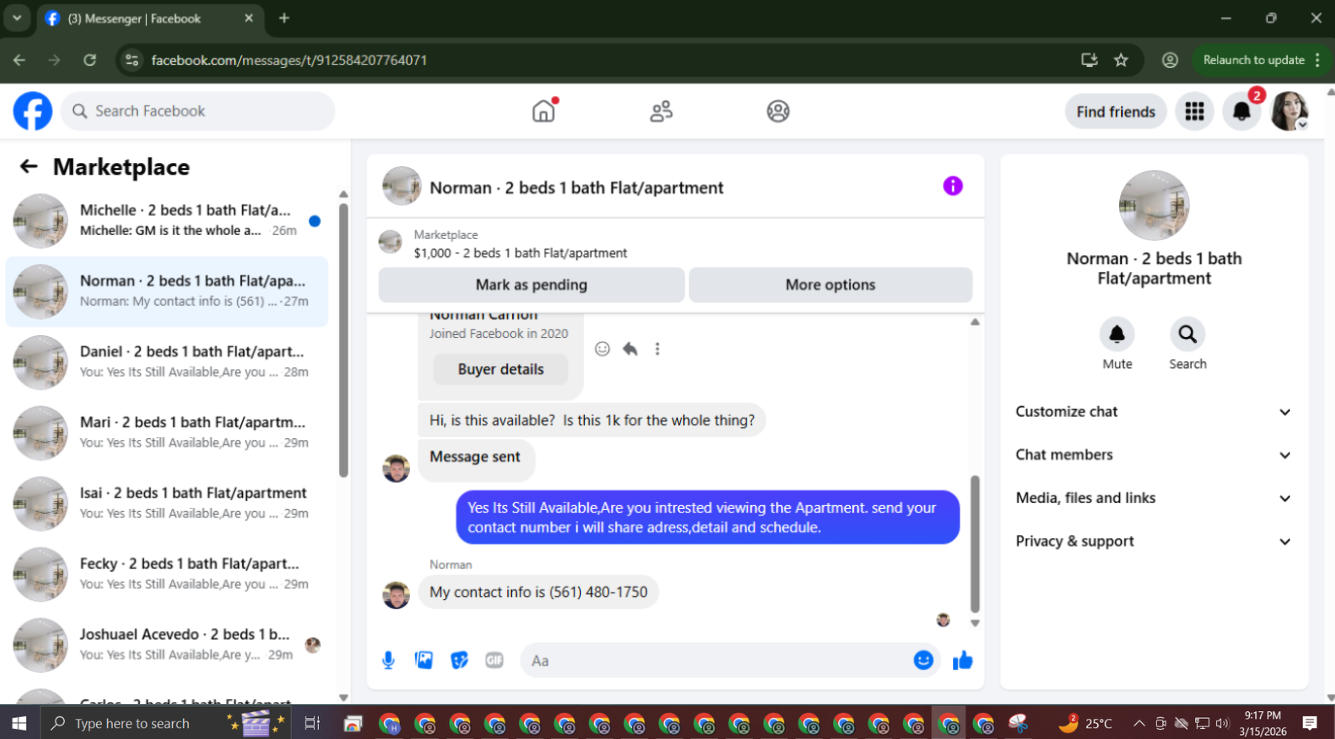This screenshot has height=739, width=1335.
Task: Open the taskbar clock showing 9:17 PM
Action: click(x=1263, y=723)
